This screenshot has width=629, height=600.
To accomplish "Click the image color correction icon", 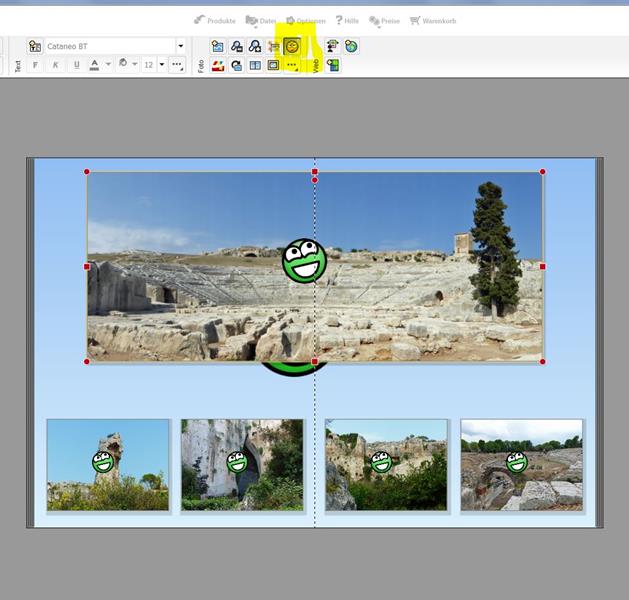I will pos(218,65).
